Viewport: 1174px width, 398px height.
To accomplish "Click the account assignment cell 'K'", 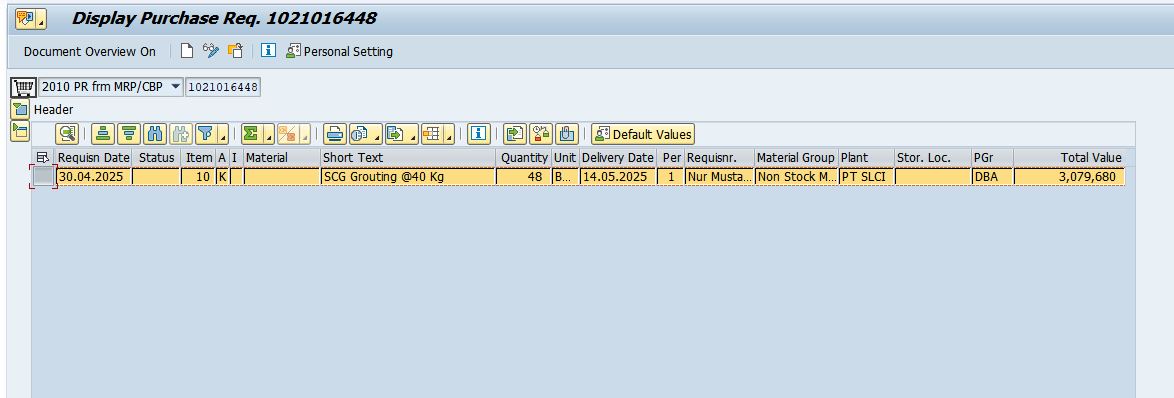I will [x=222, y=177].
